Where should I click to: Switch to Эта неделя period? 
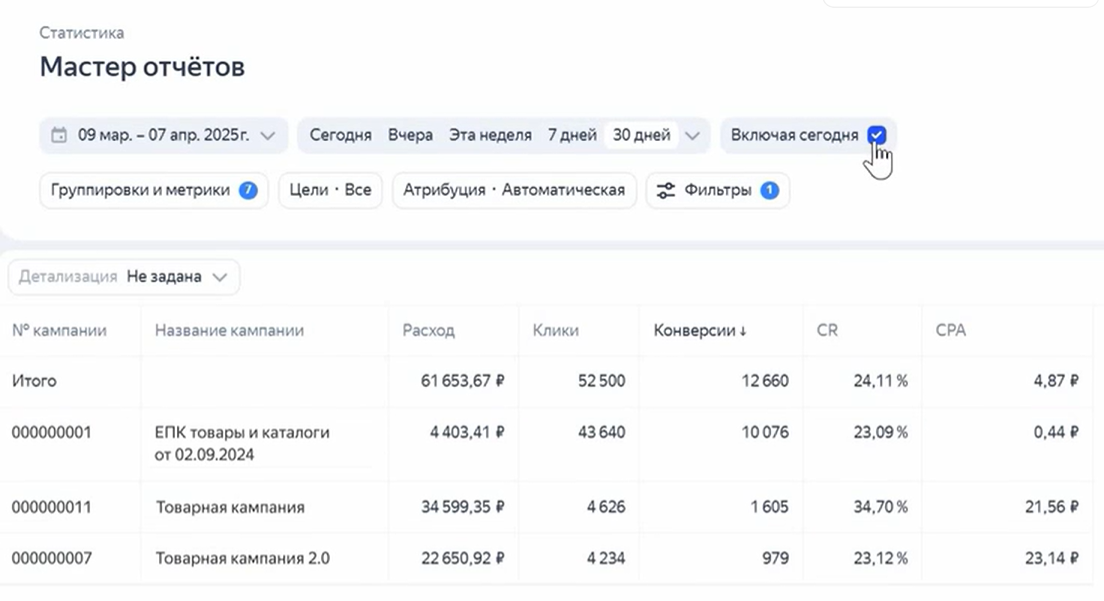[x=490, y=135]
